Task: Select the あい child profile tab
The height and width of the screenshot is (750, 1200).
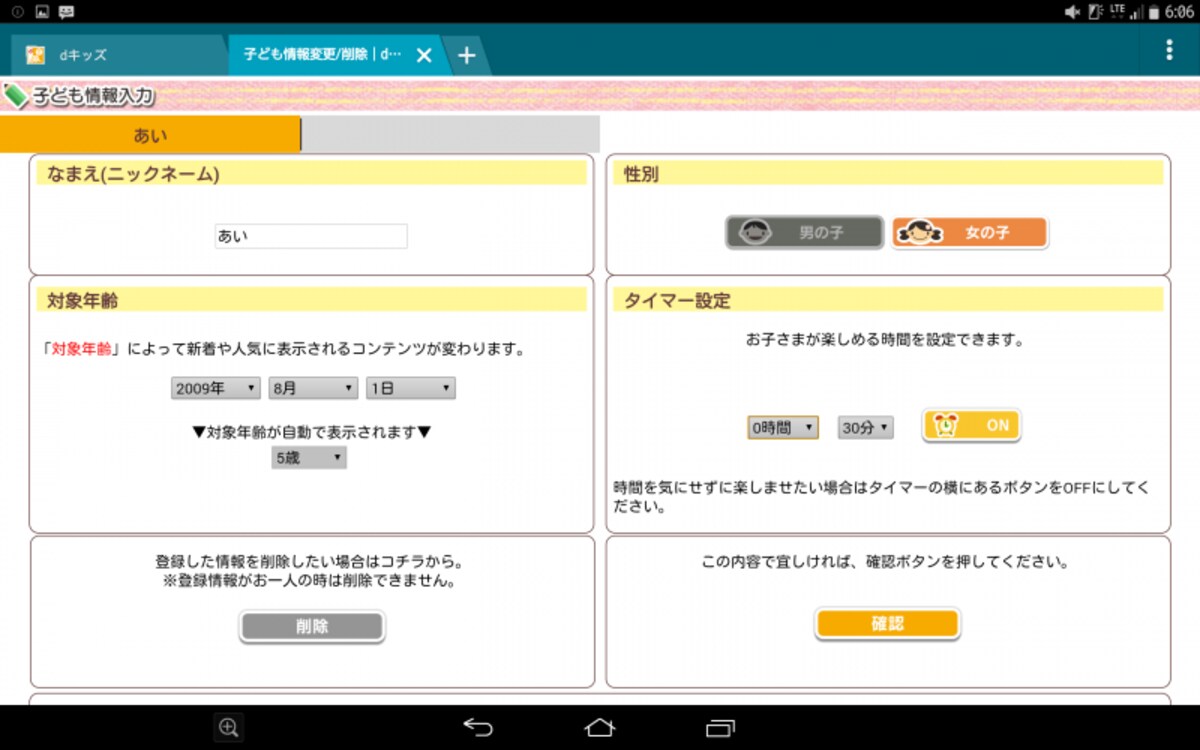Action: point(150,135)
